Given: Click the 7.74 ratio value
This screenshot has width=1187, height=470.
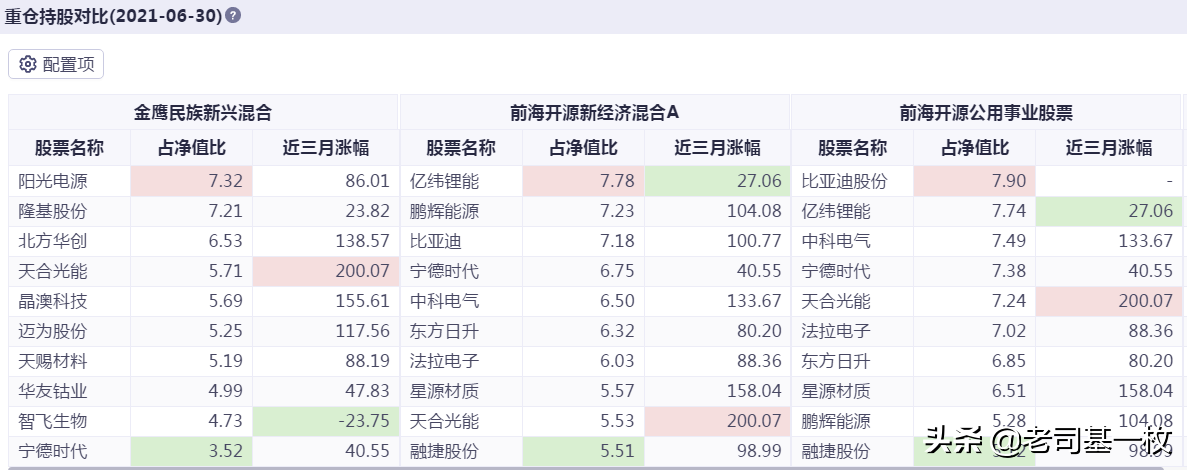Looking at the screenshot, I should [x=1010, y=212].
